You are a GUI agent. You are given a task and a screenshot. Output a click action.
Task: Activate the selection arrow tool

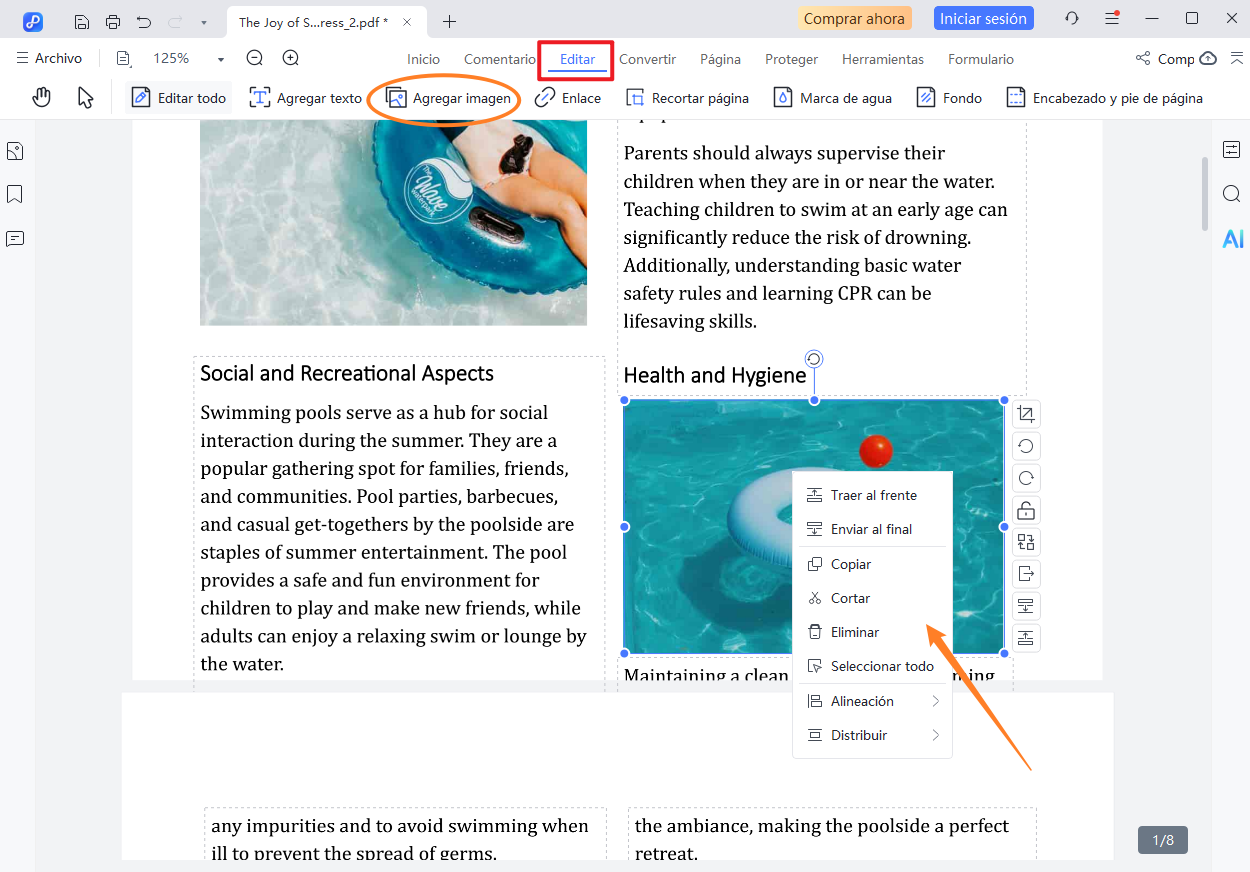point(85,97)
